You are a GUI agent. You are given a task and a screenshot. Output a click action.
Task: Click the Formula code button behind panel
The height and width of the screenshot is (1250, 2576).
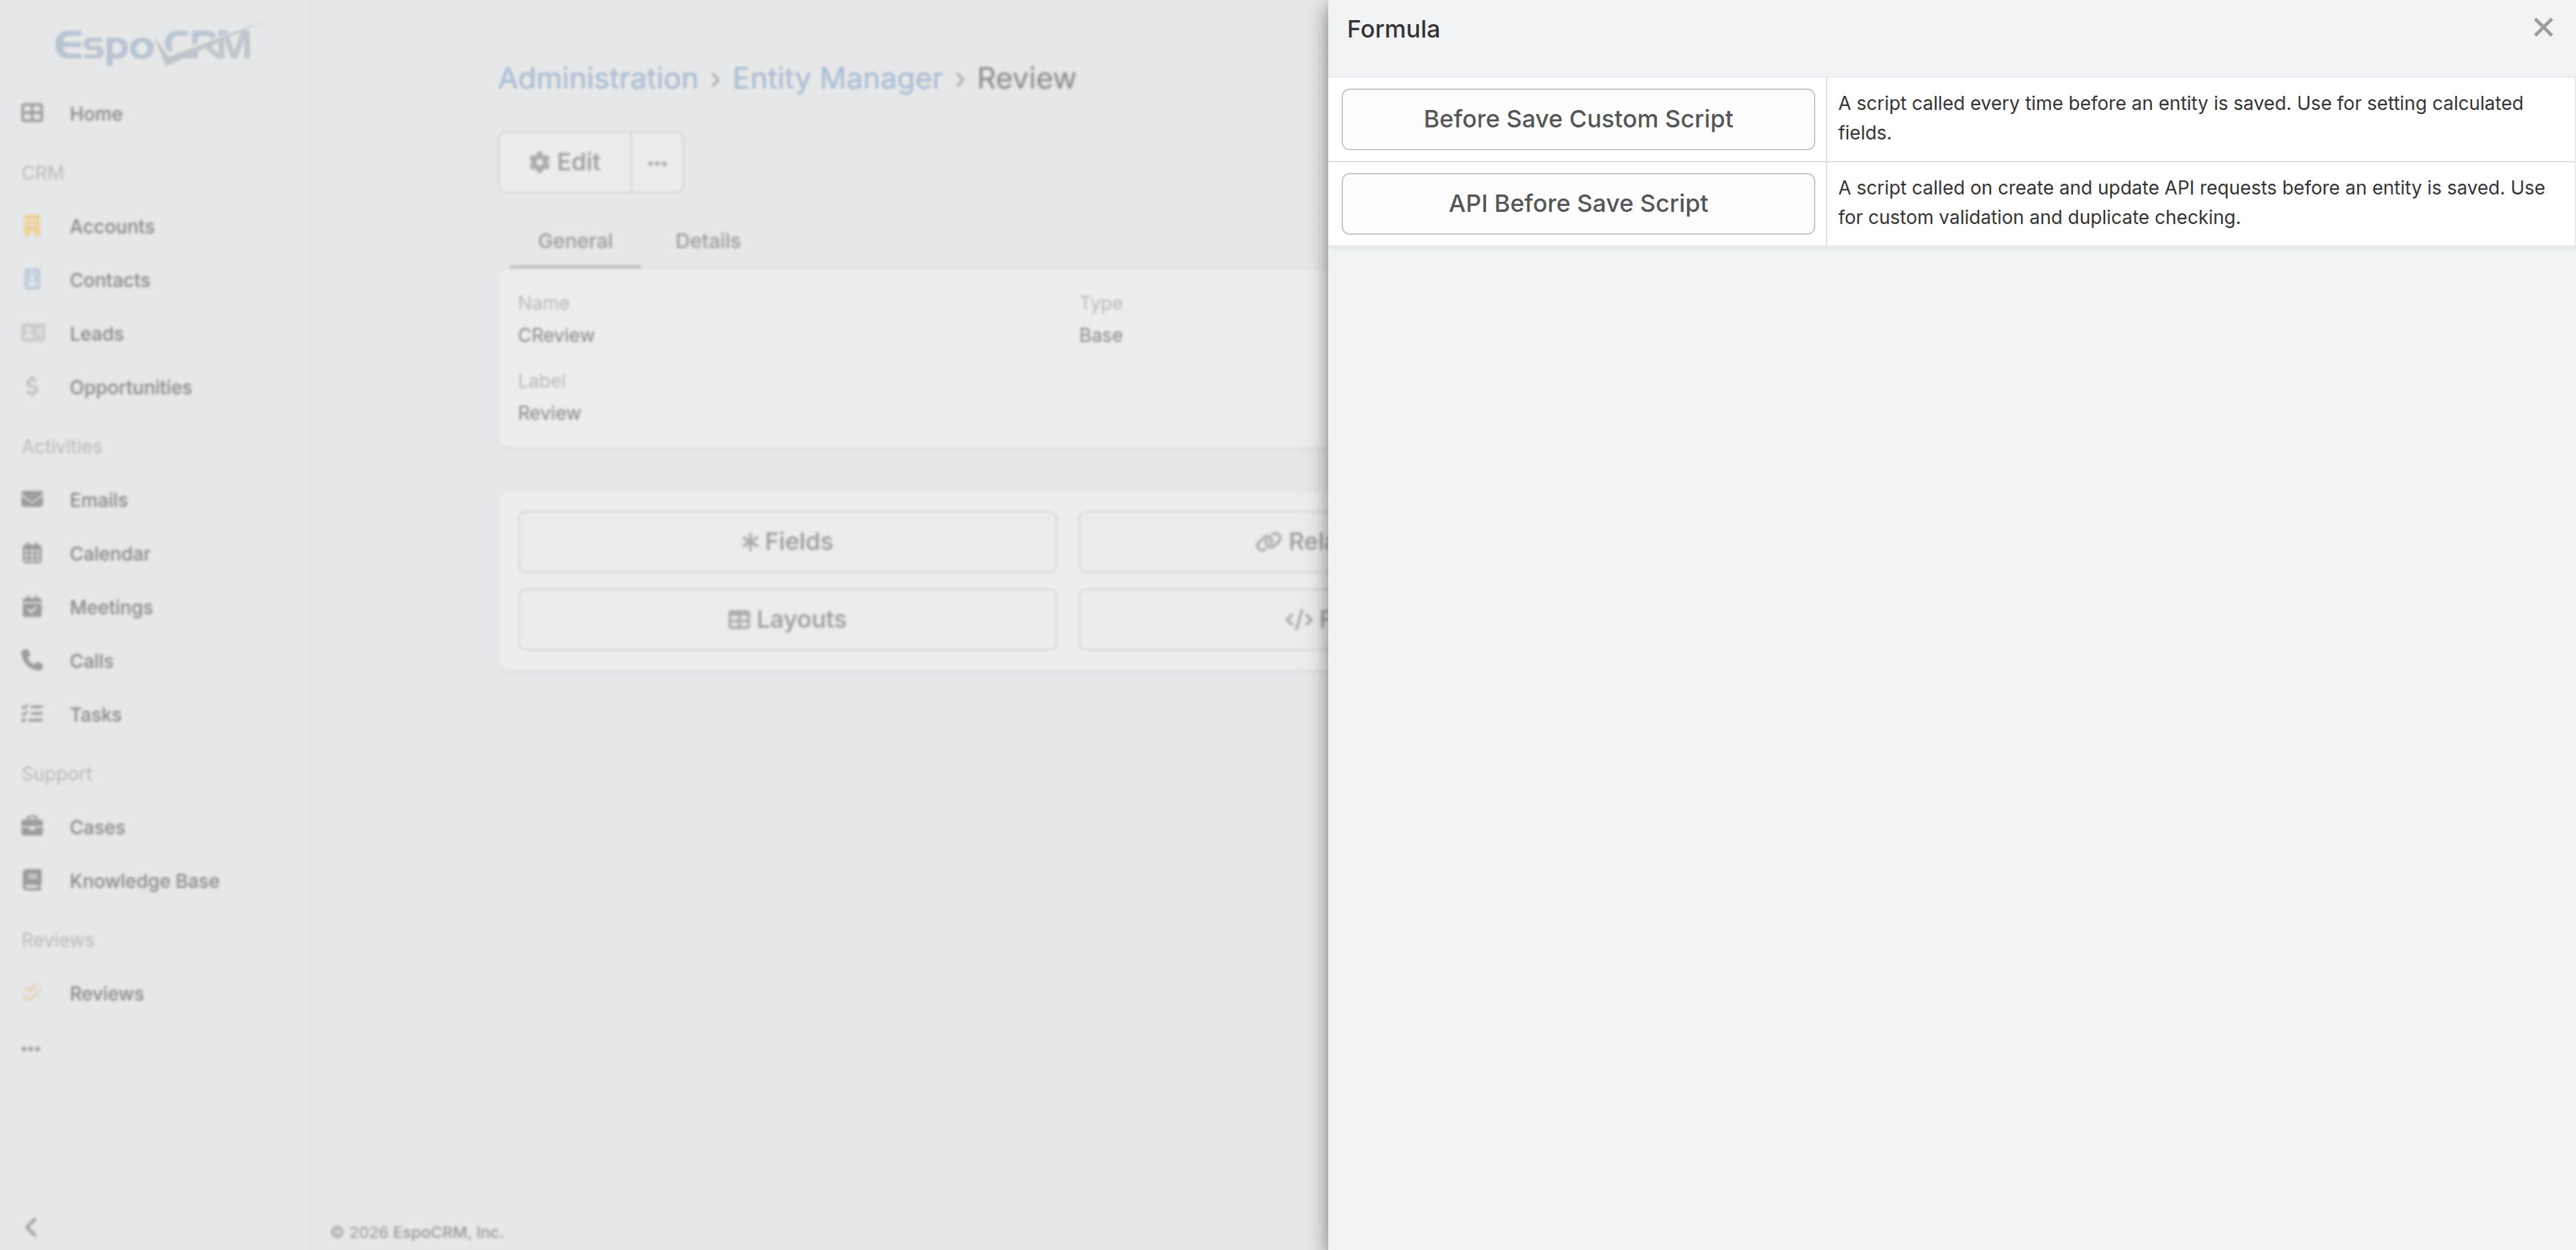(x=1203, y=620)
